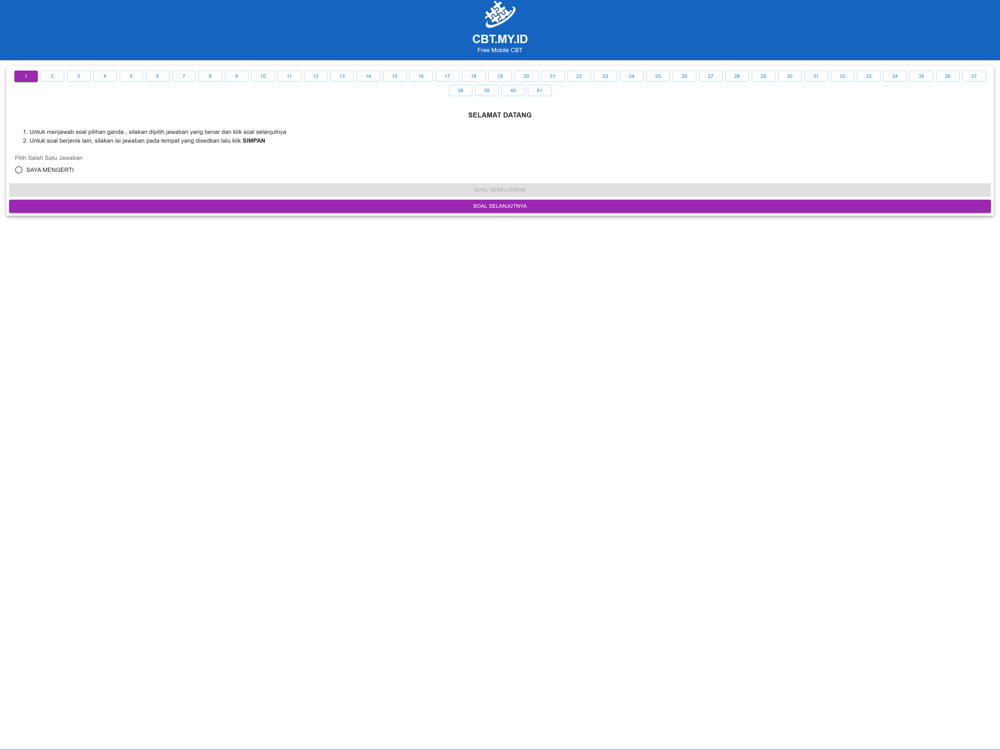1000x750 pixels.
Task: Go to question number 32
Action: point(842,76)
